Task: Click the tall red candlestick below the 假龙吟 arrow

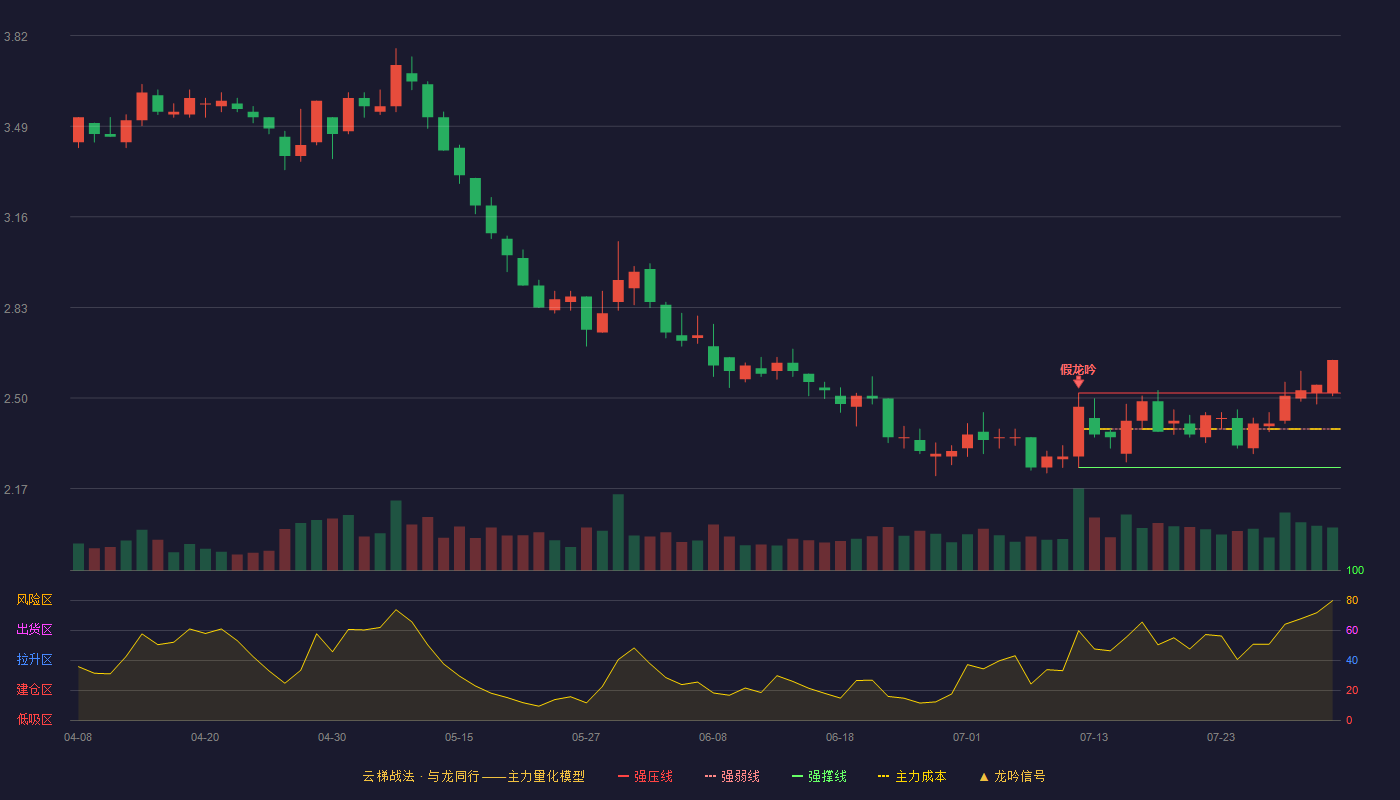Action: (x=1078, y=431)
